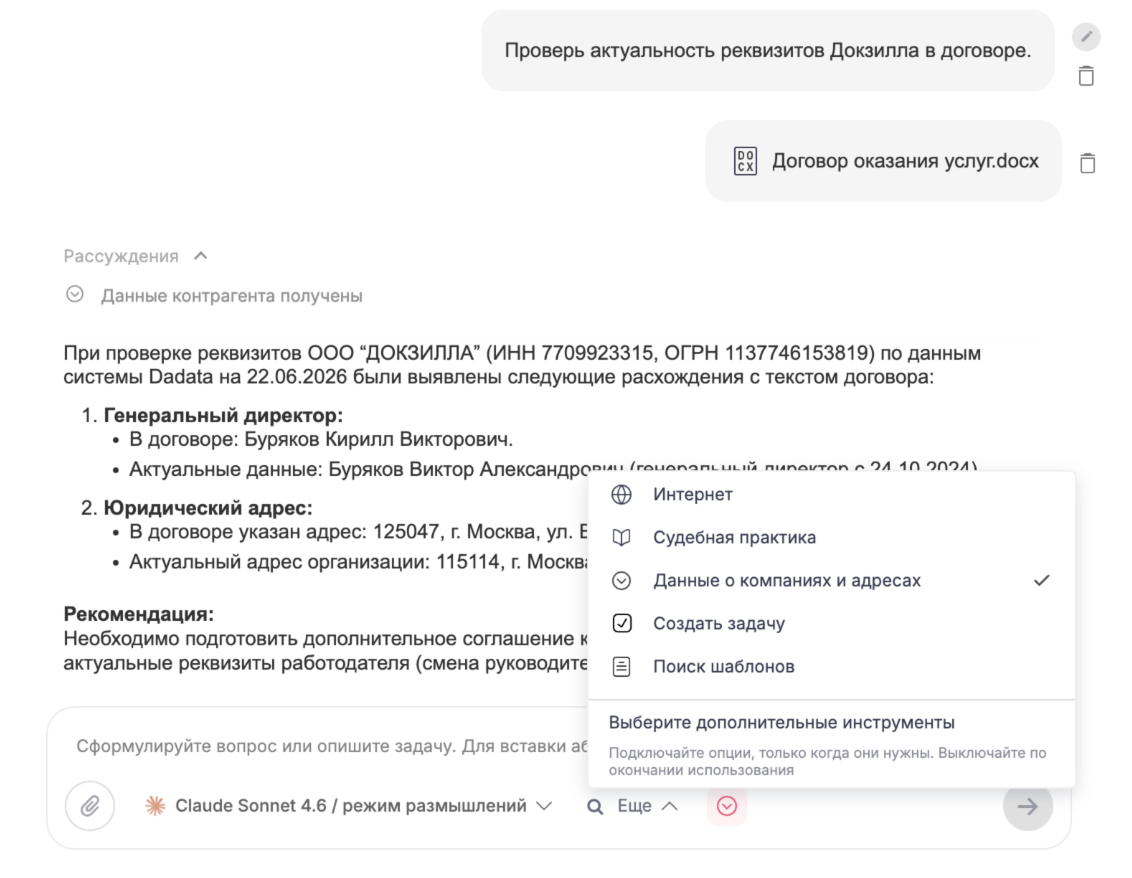Select Поиск шаблонов tool option
The width and height of the screenshot is (1132, 878).
[x=832, y=666]
